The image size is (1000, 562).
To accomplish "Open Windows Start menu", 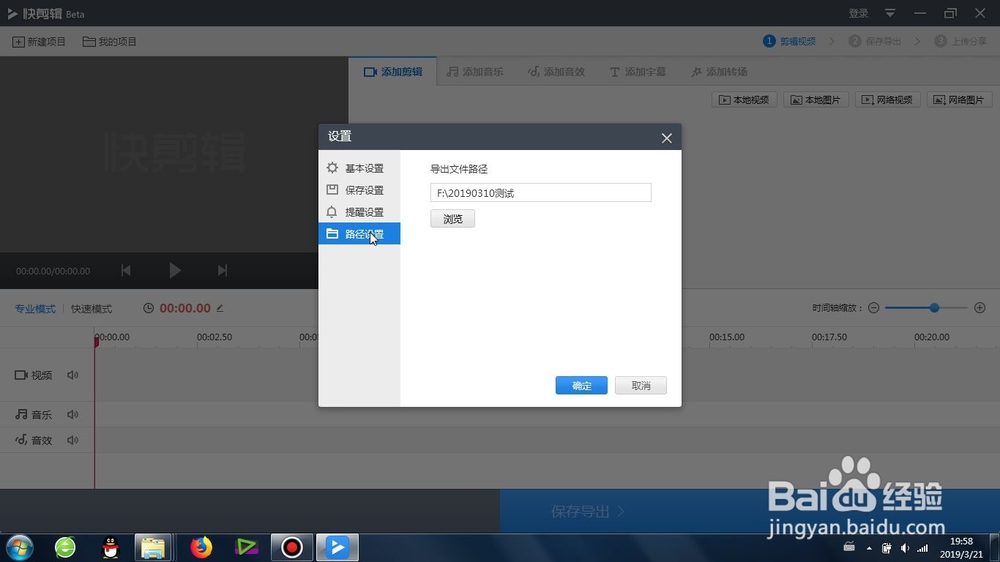I will tap(19, 547).
